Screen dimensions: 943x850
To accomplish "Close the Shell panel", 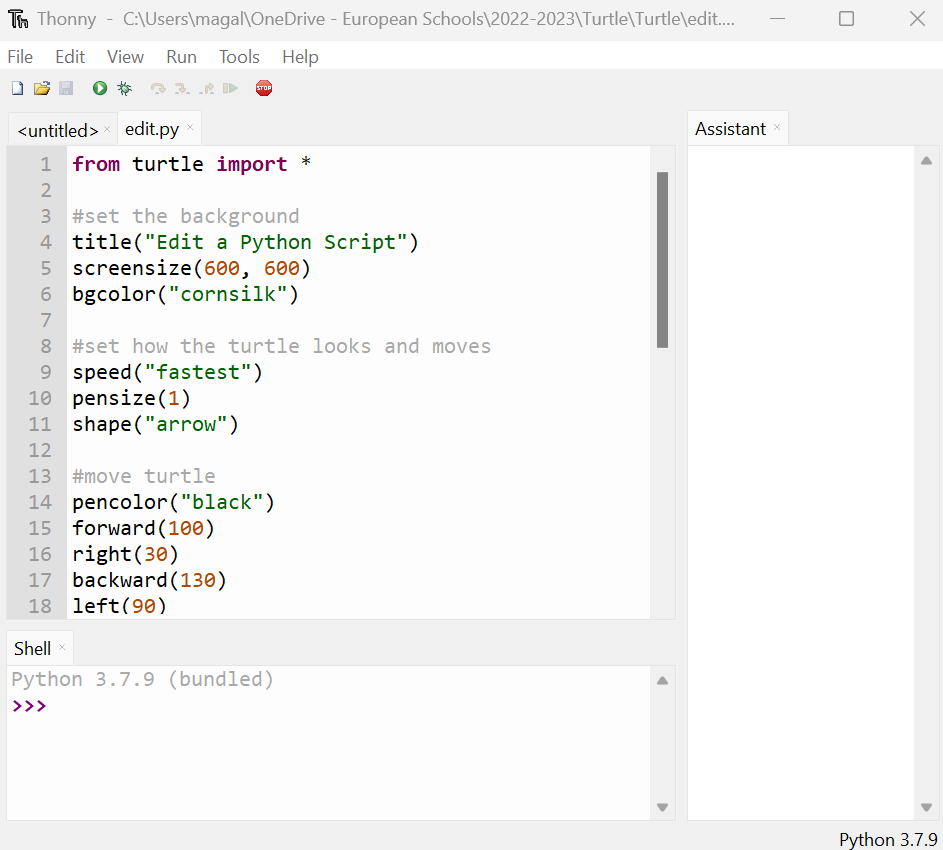I will click(62, 647).
